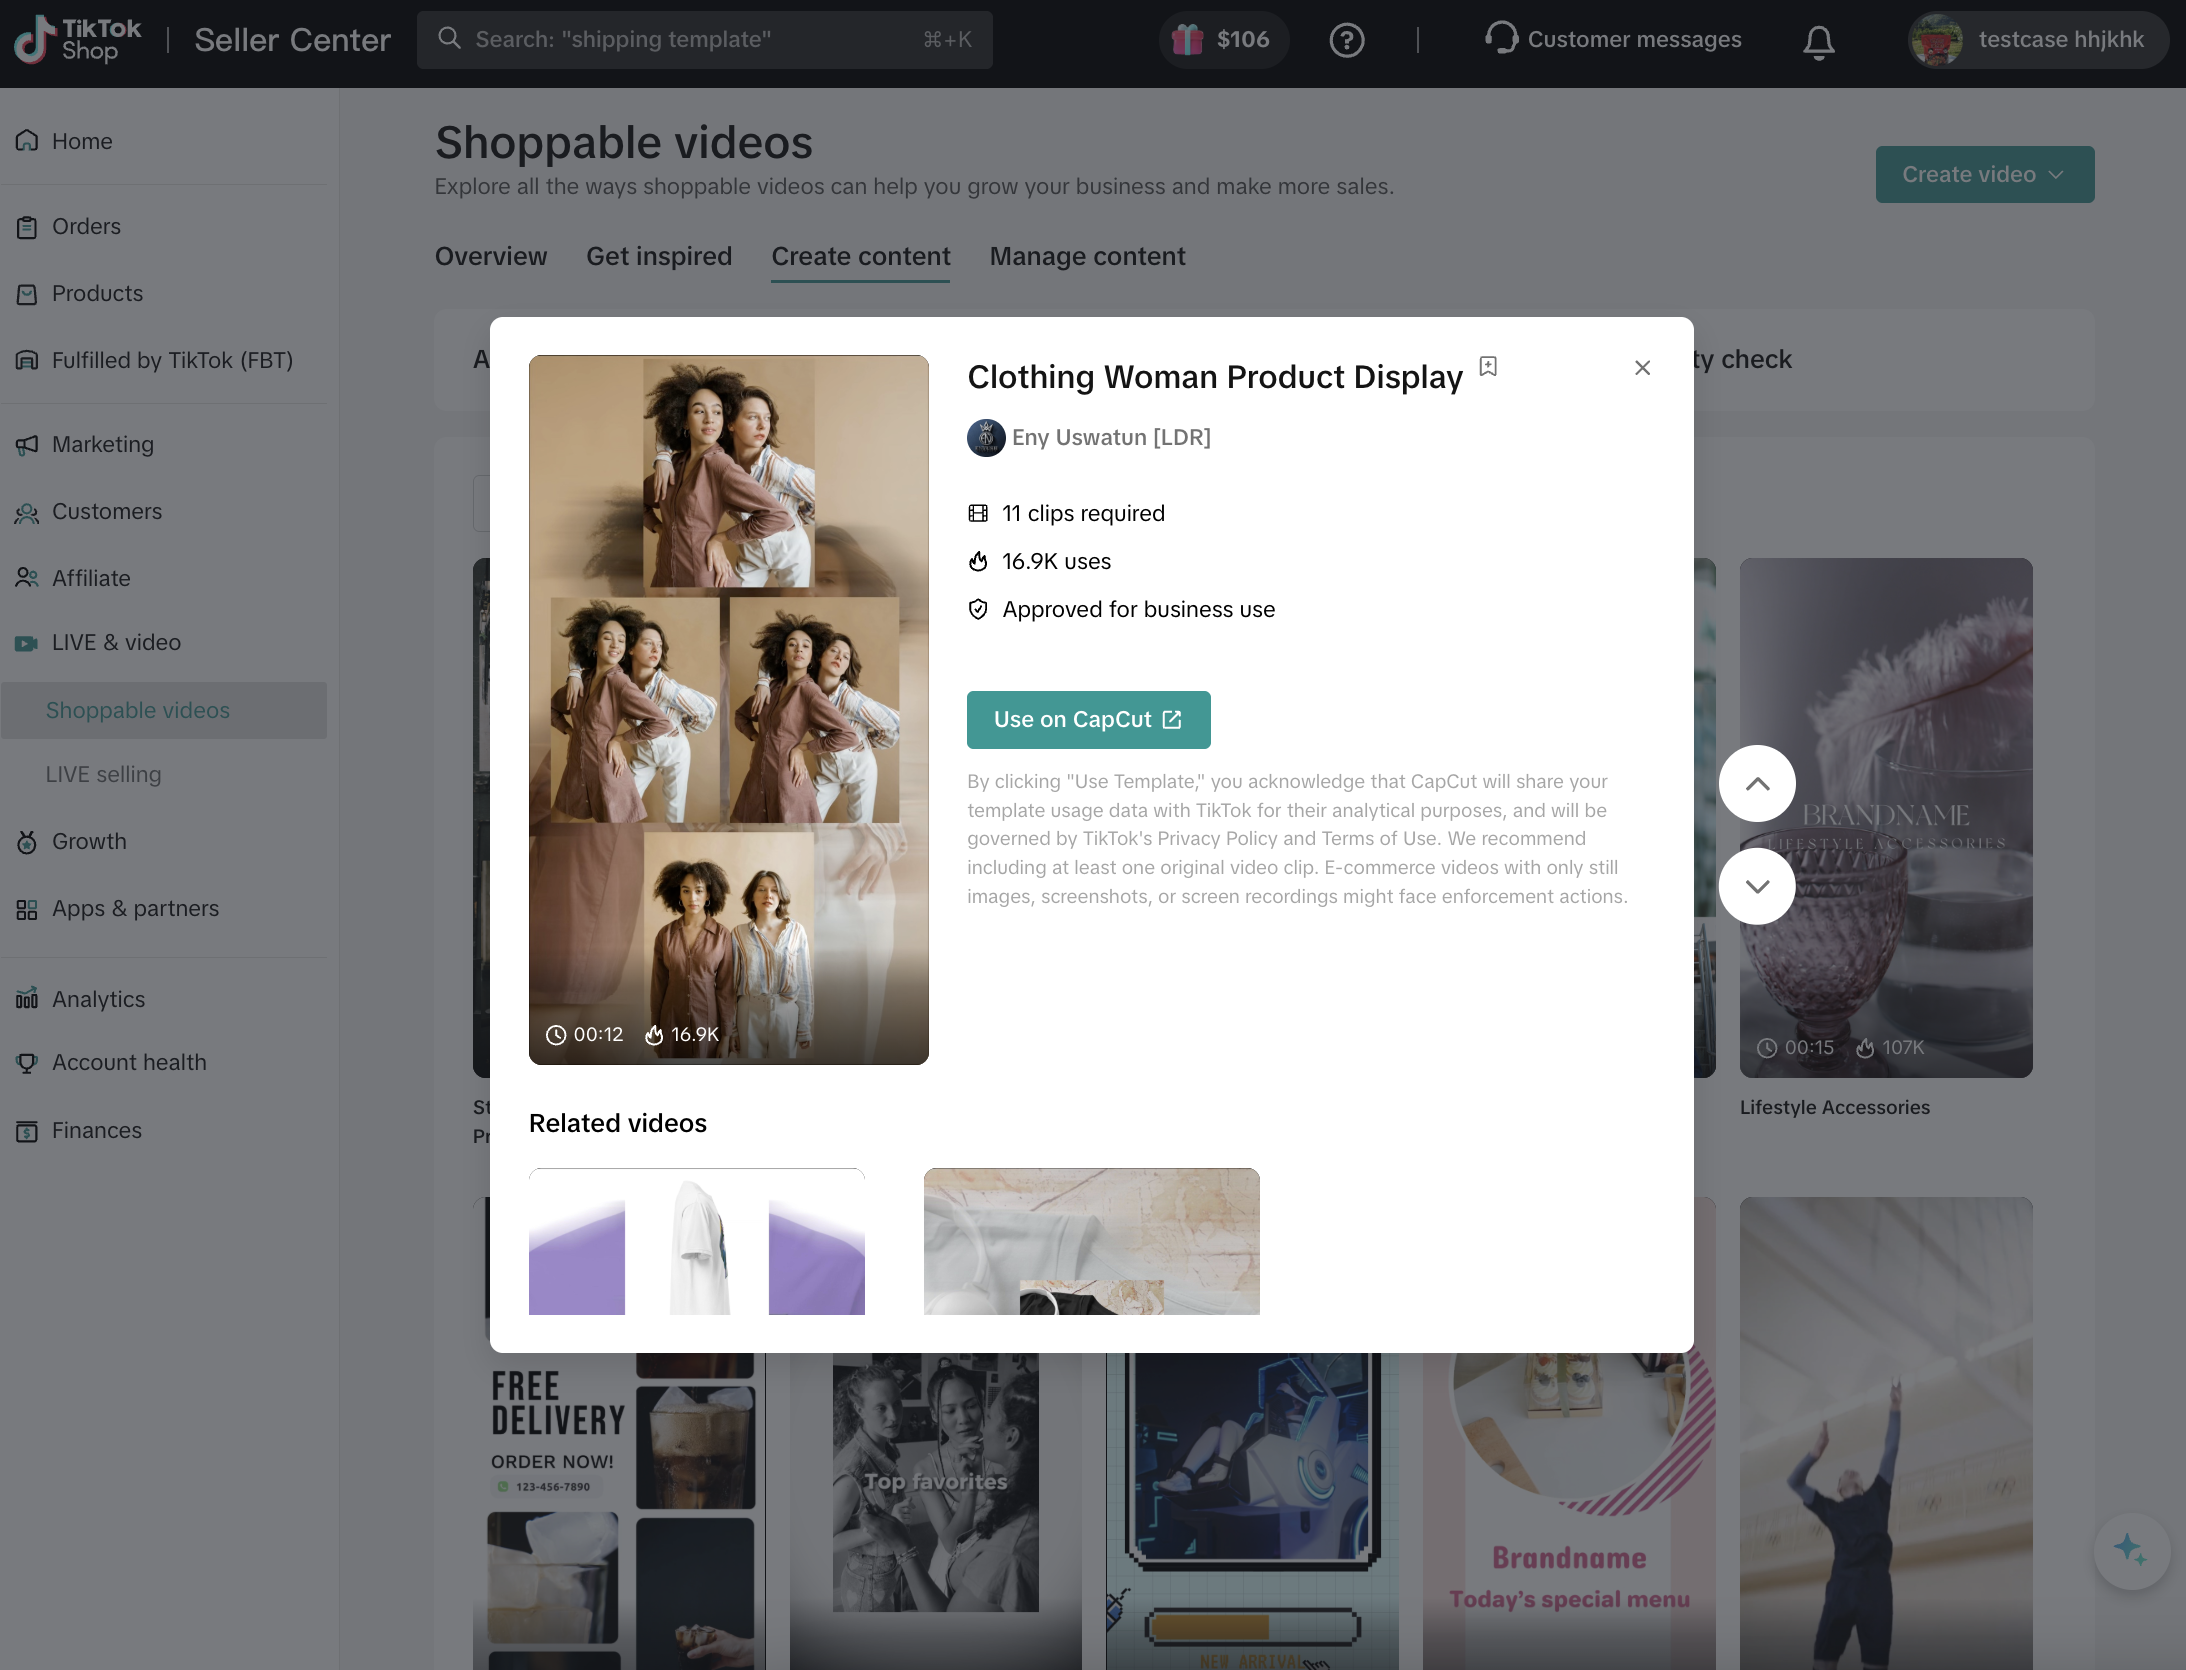Click the TikTok Shop logo

click(78, 40)
